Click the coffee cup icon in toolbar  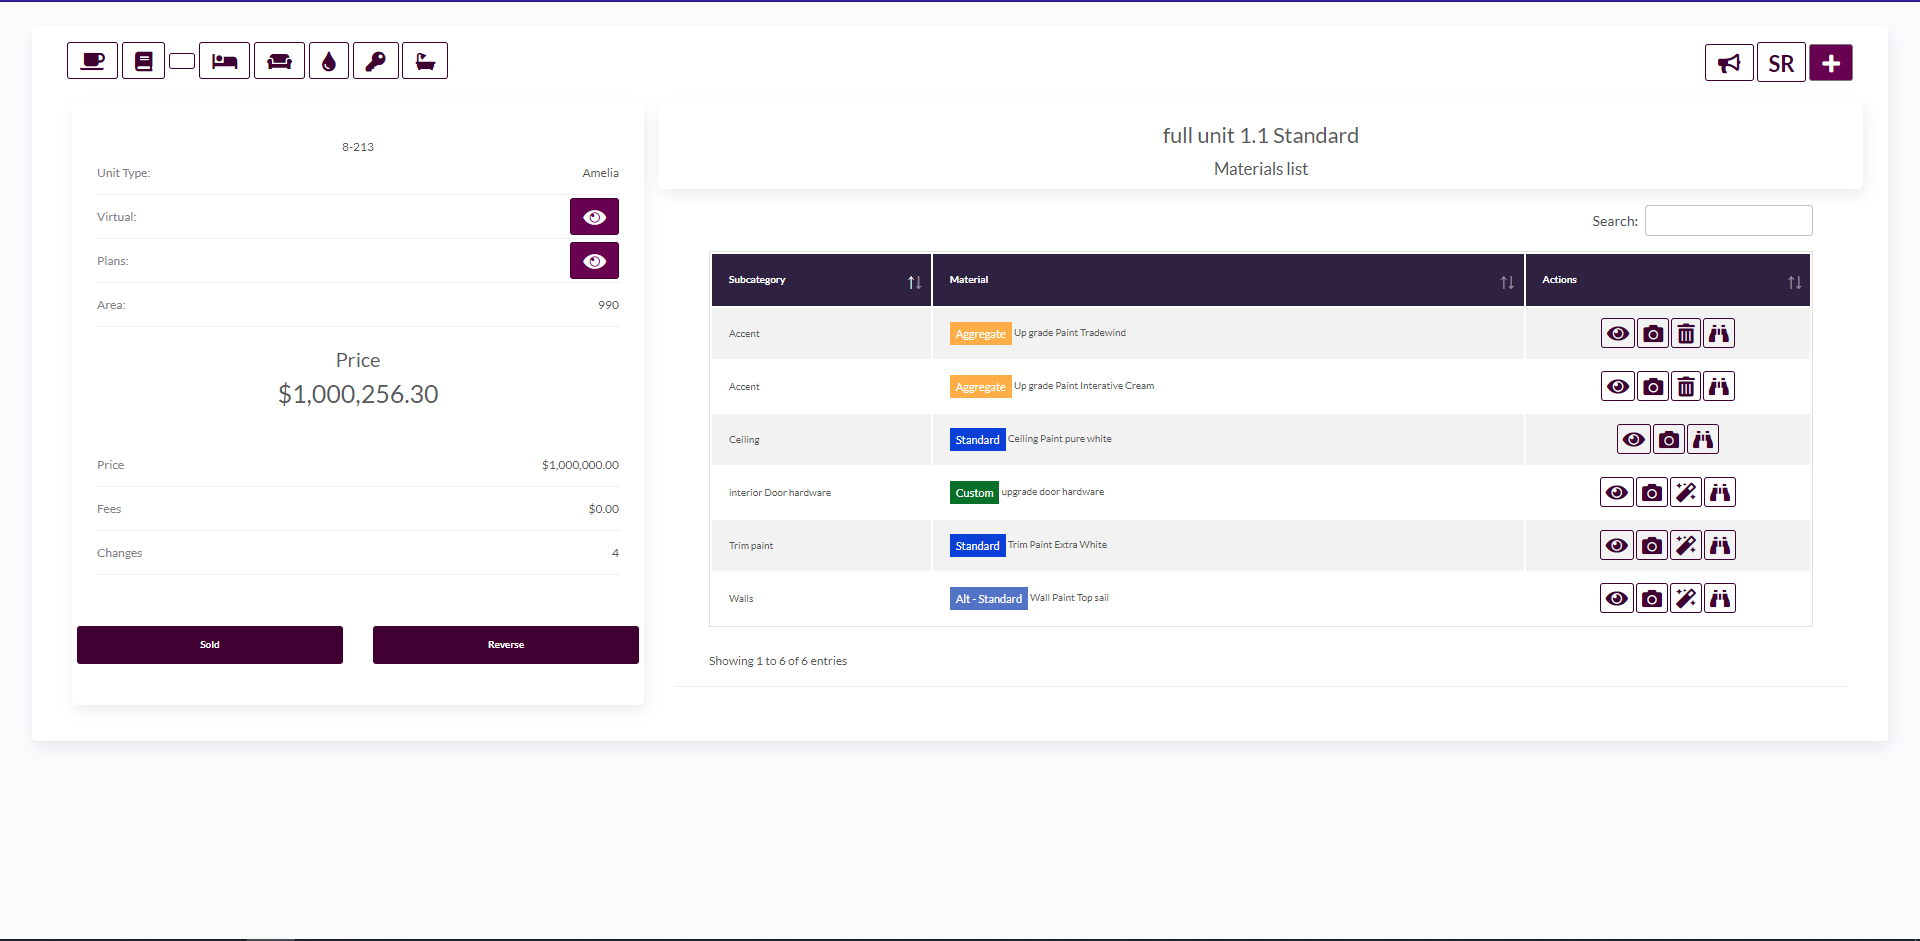pyautogui.click(x=92, y=61)
